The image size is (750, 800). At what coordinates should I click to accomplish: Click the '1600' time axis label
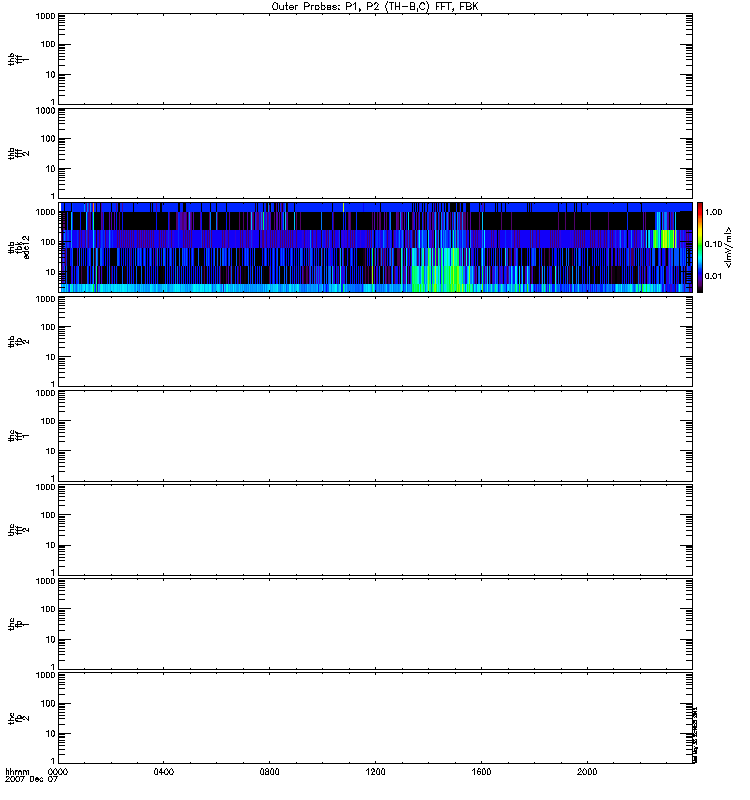point(481,772)
